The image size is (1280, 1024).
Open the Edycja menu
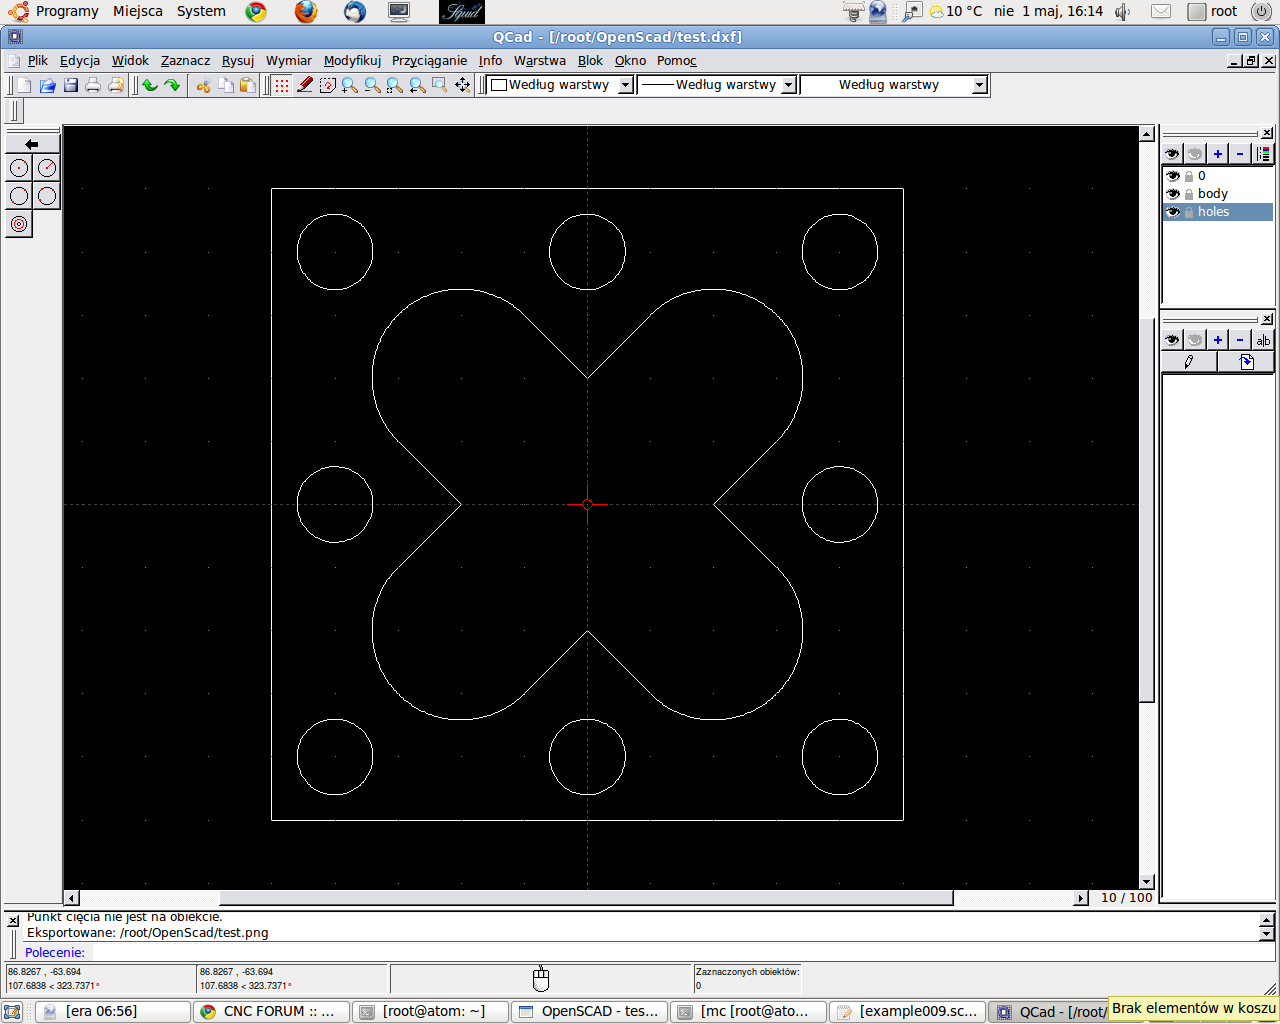tap(80, 61)
